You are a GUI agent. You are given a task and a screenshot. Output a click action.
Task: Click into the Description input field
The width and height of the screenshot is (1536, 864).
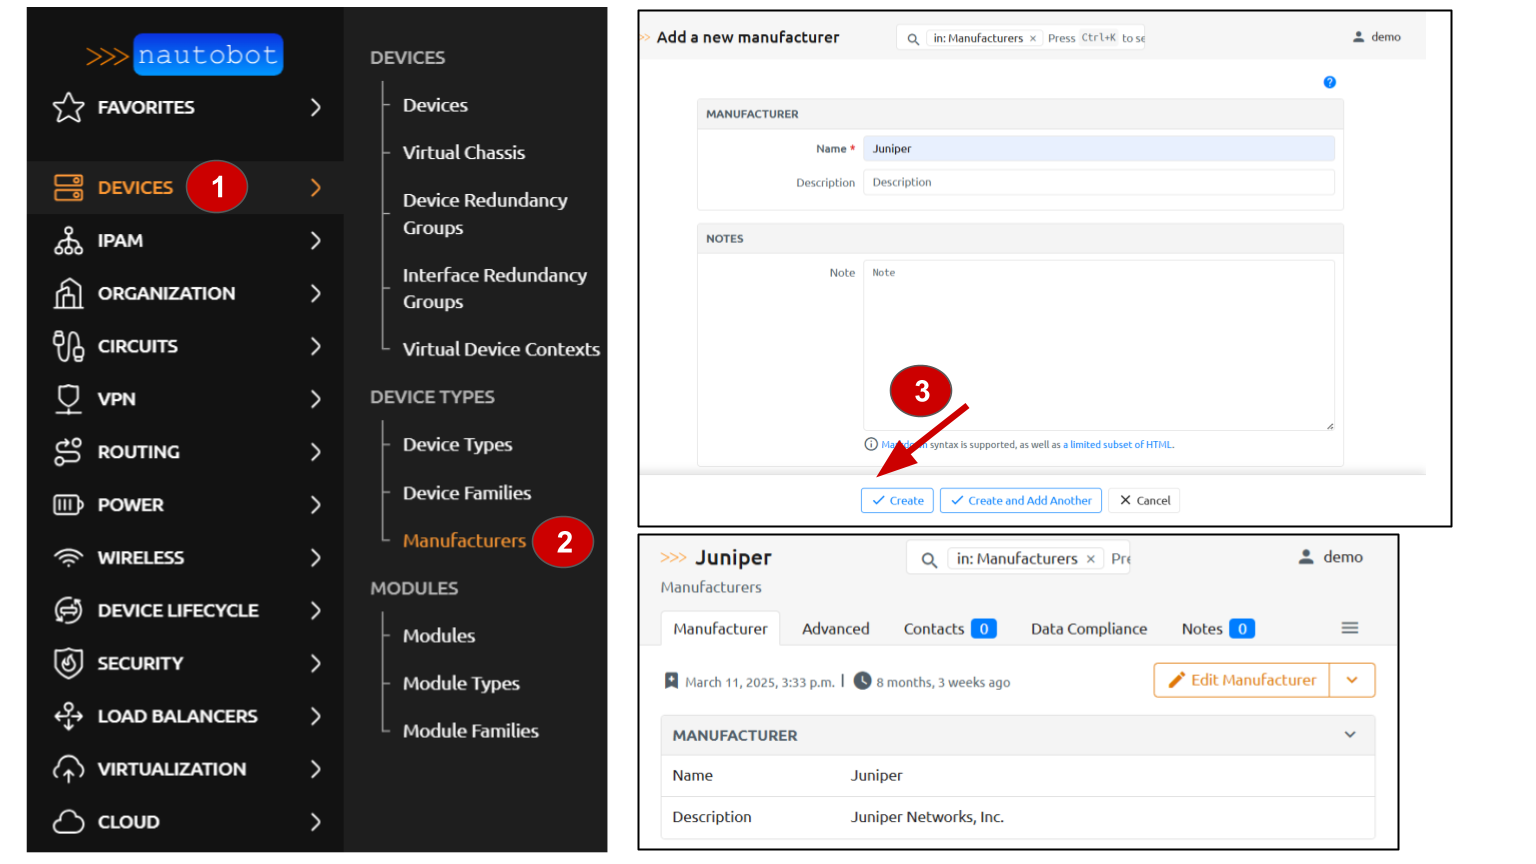[x=1097, y=183]
